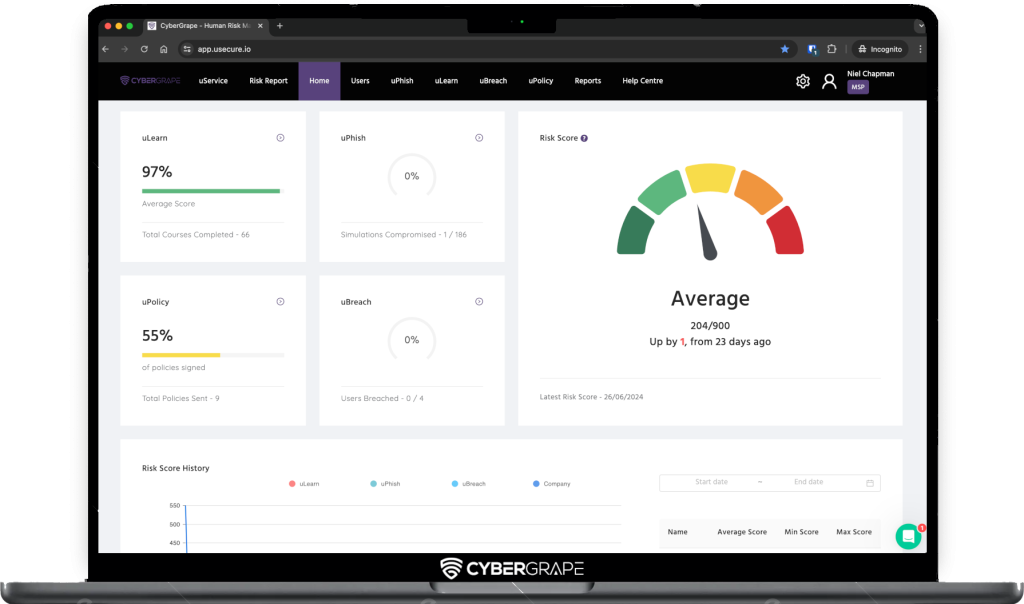Expand the uBreach card details arrow
Viewport: 1024px width, 604px height.
(x=479, y=302)
